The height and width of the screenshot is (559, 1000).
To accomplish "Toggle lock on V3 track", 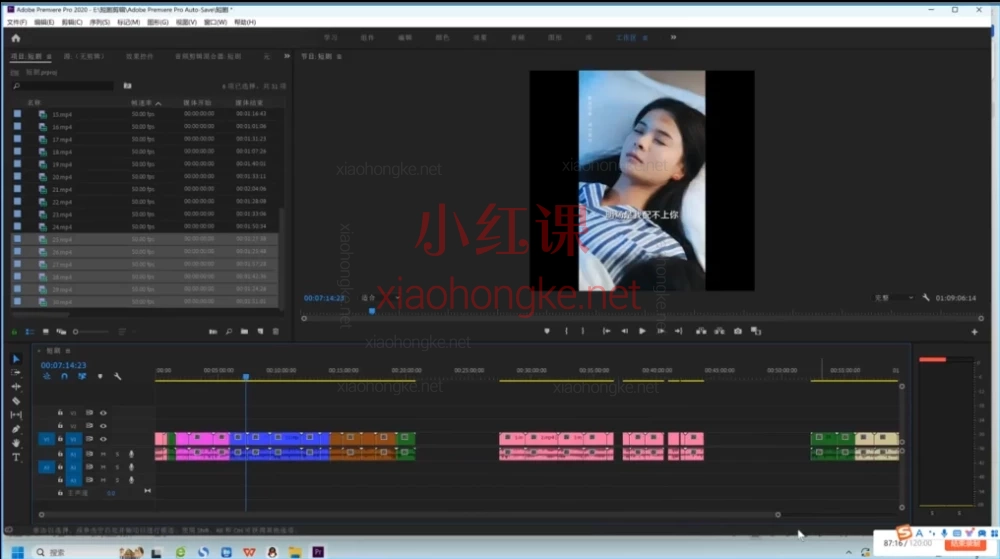I will pyautogui.click(x=60, y=413).
